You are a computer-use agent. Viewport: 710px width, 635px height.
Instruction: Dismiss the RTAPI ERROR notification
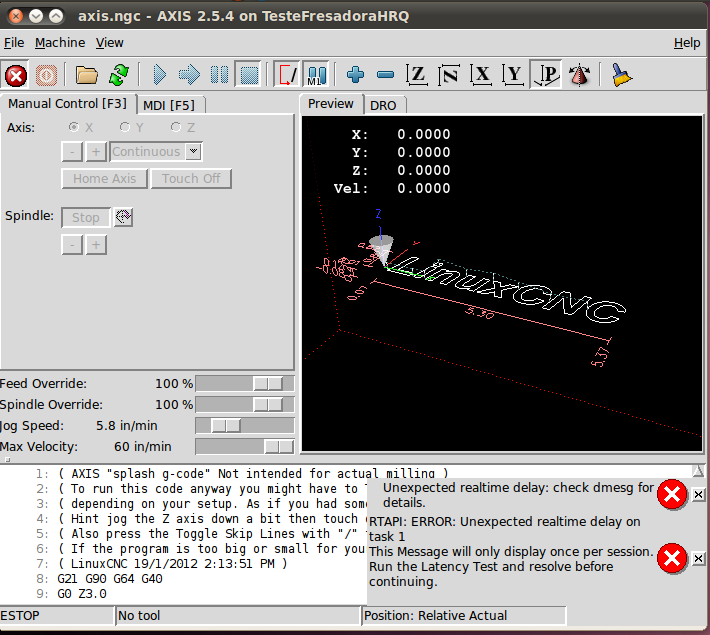coord(698,559)
